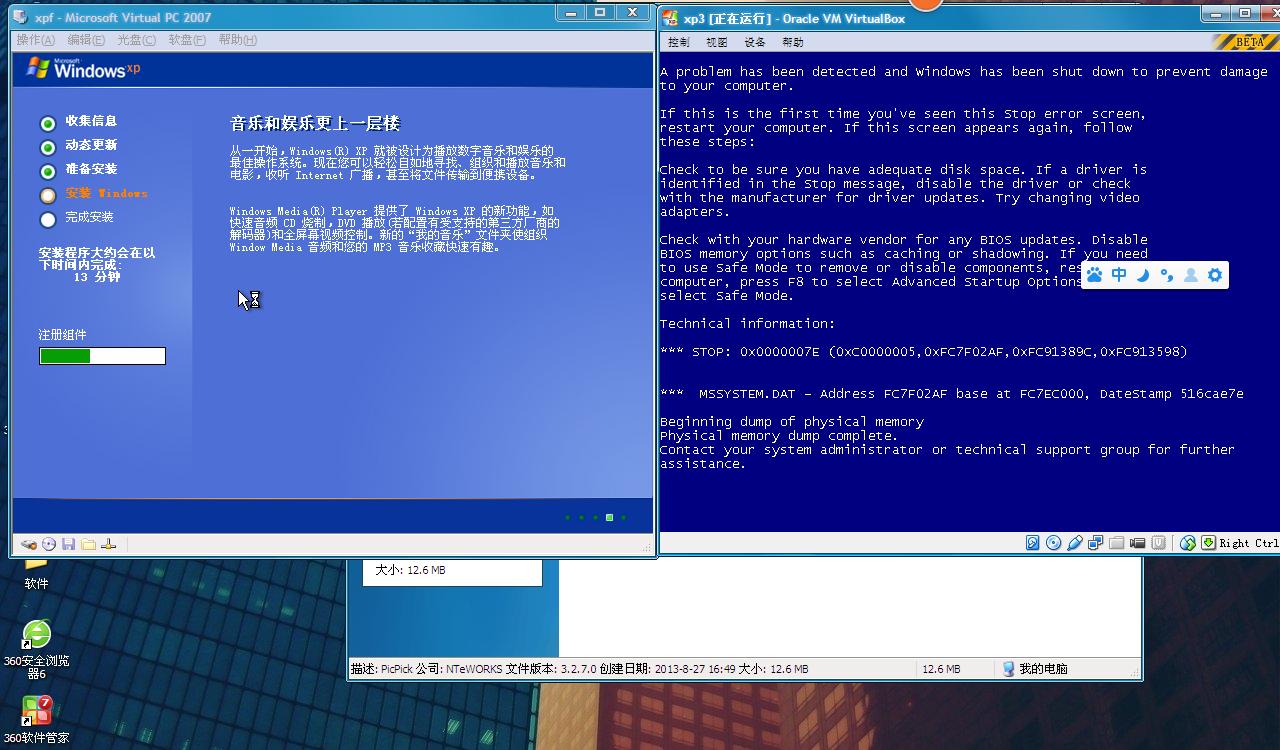Click the network adapter icon in Virtual PC status bar

click(x=109, y=544)
